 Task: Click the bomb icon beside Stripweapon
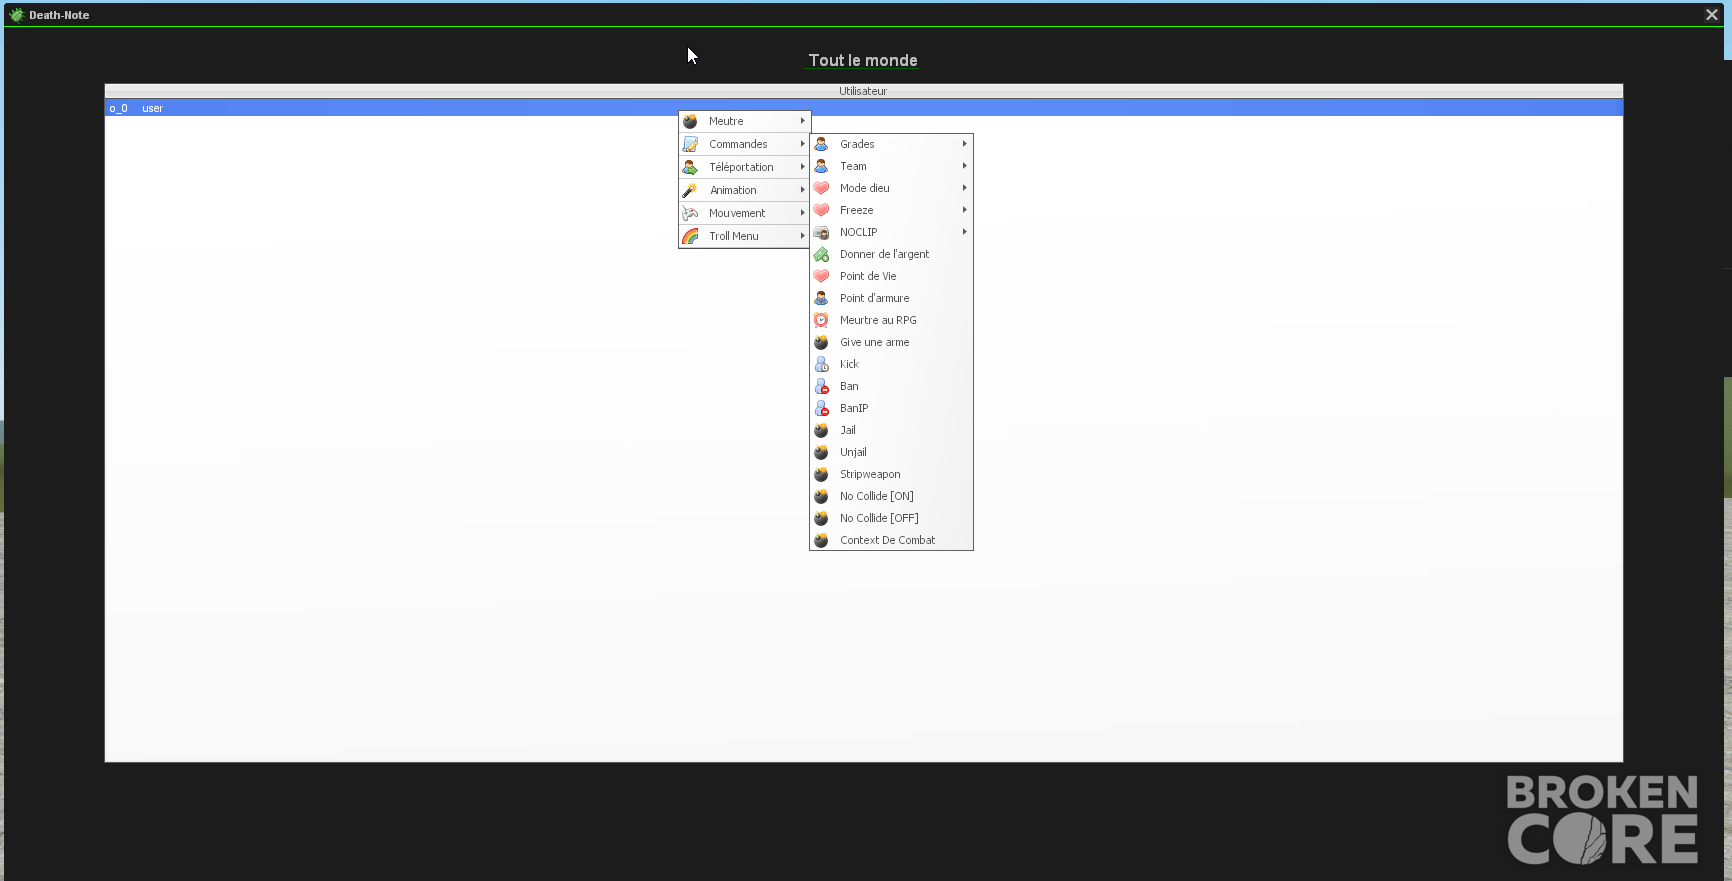point(821,474)
